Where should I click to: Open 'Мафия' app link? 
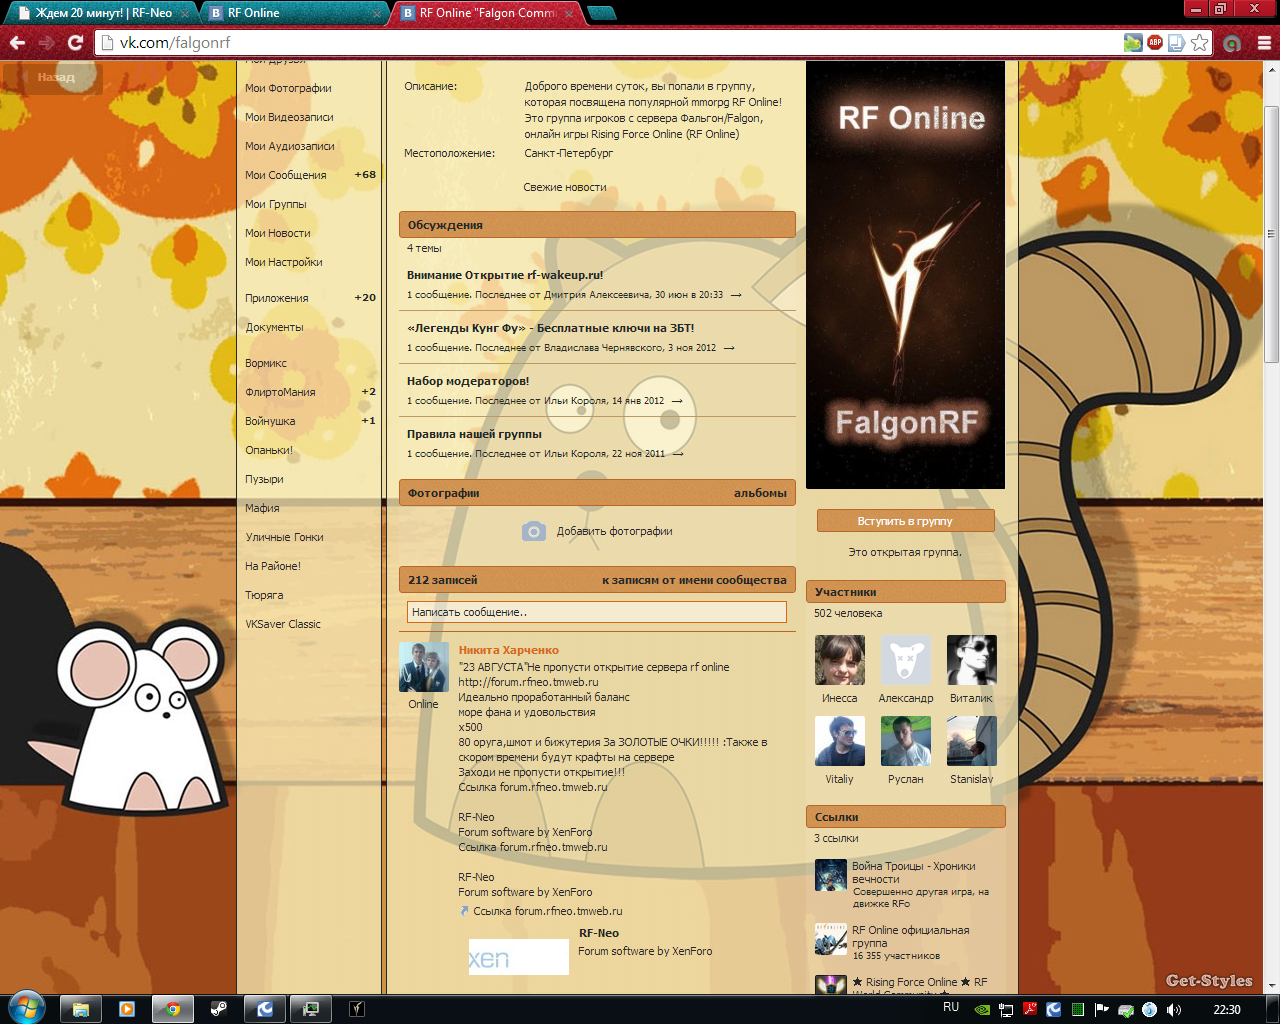pos(262,508)
